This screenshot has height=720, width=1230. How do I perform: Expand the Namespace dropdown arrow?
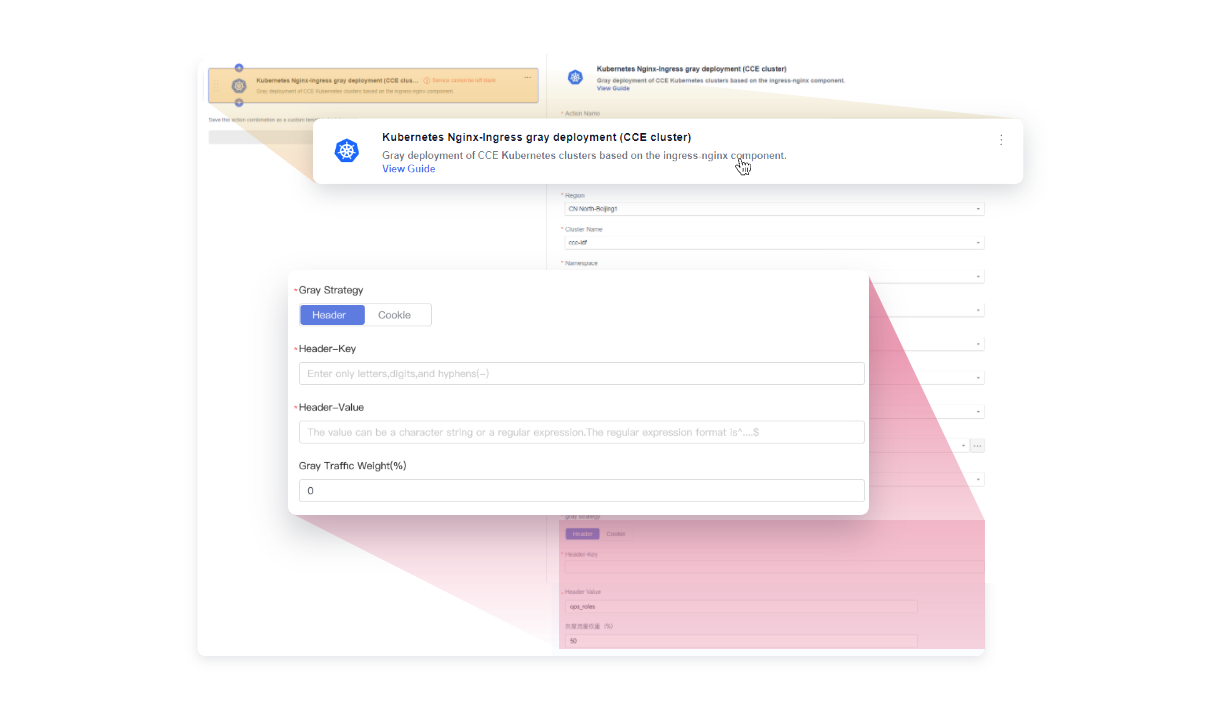click(978, 277)
